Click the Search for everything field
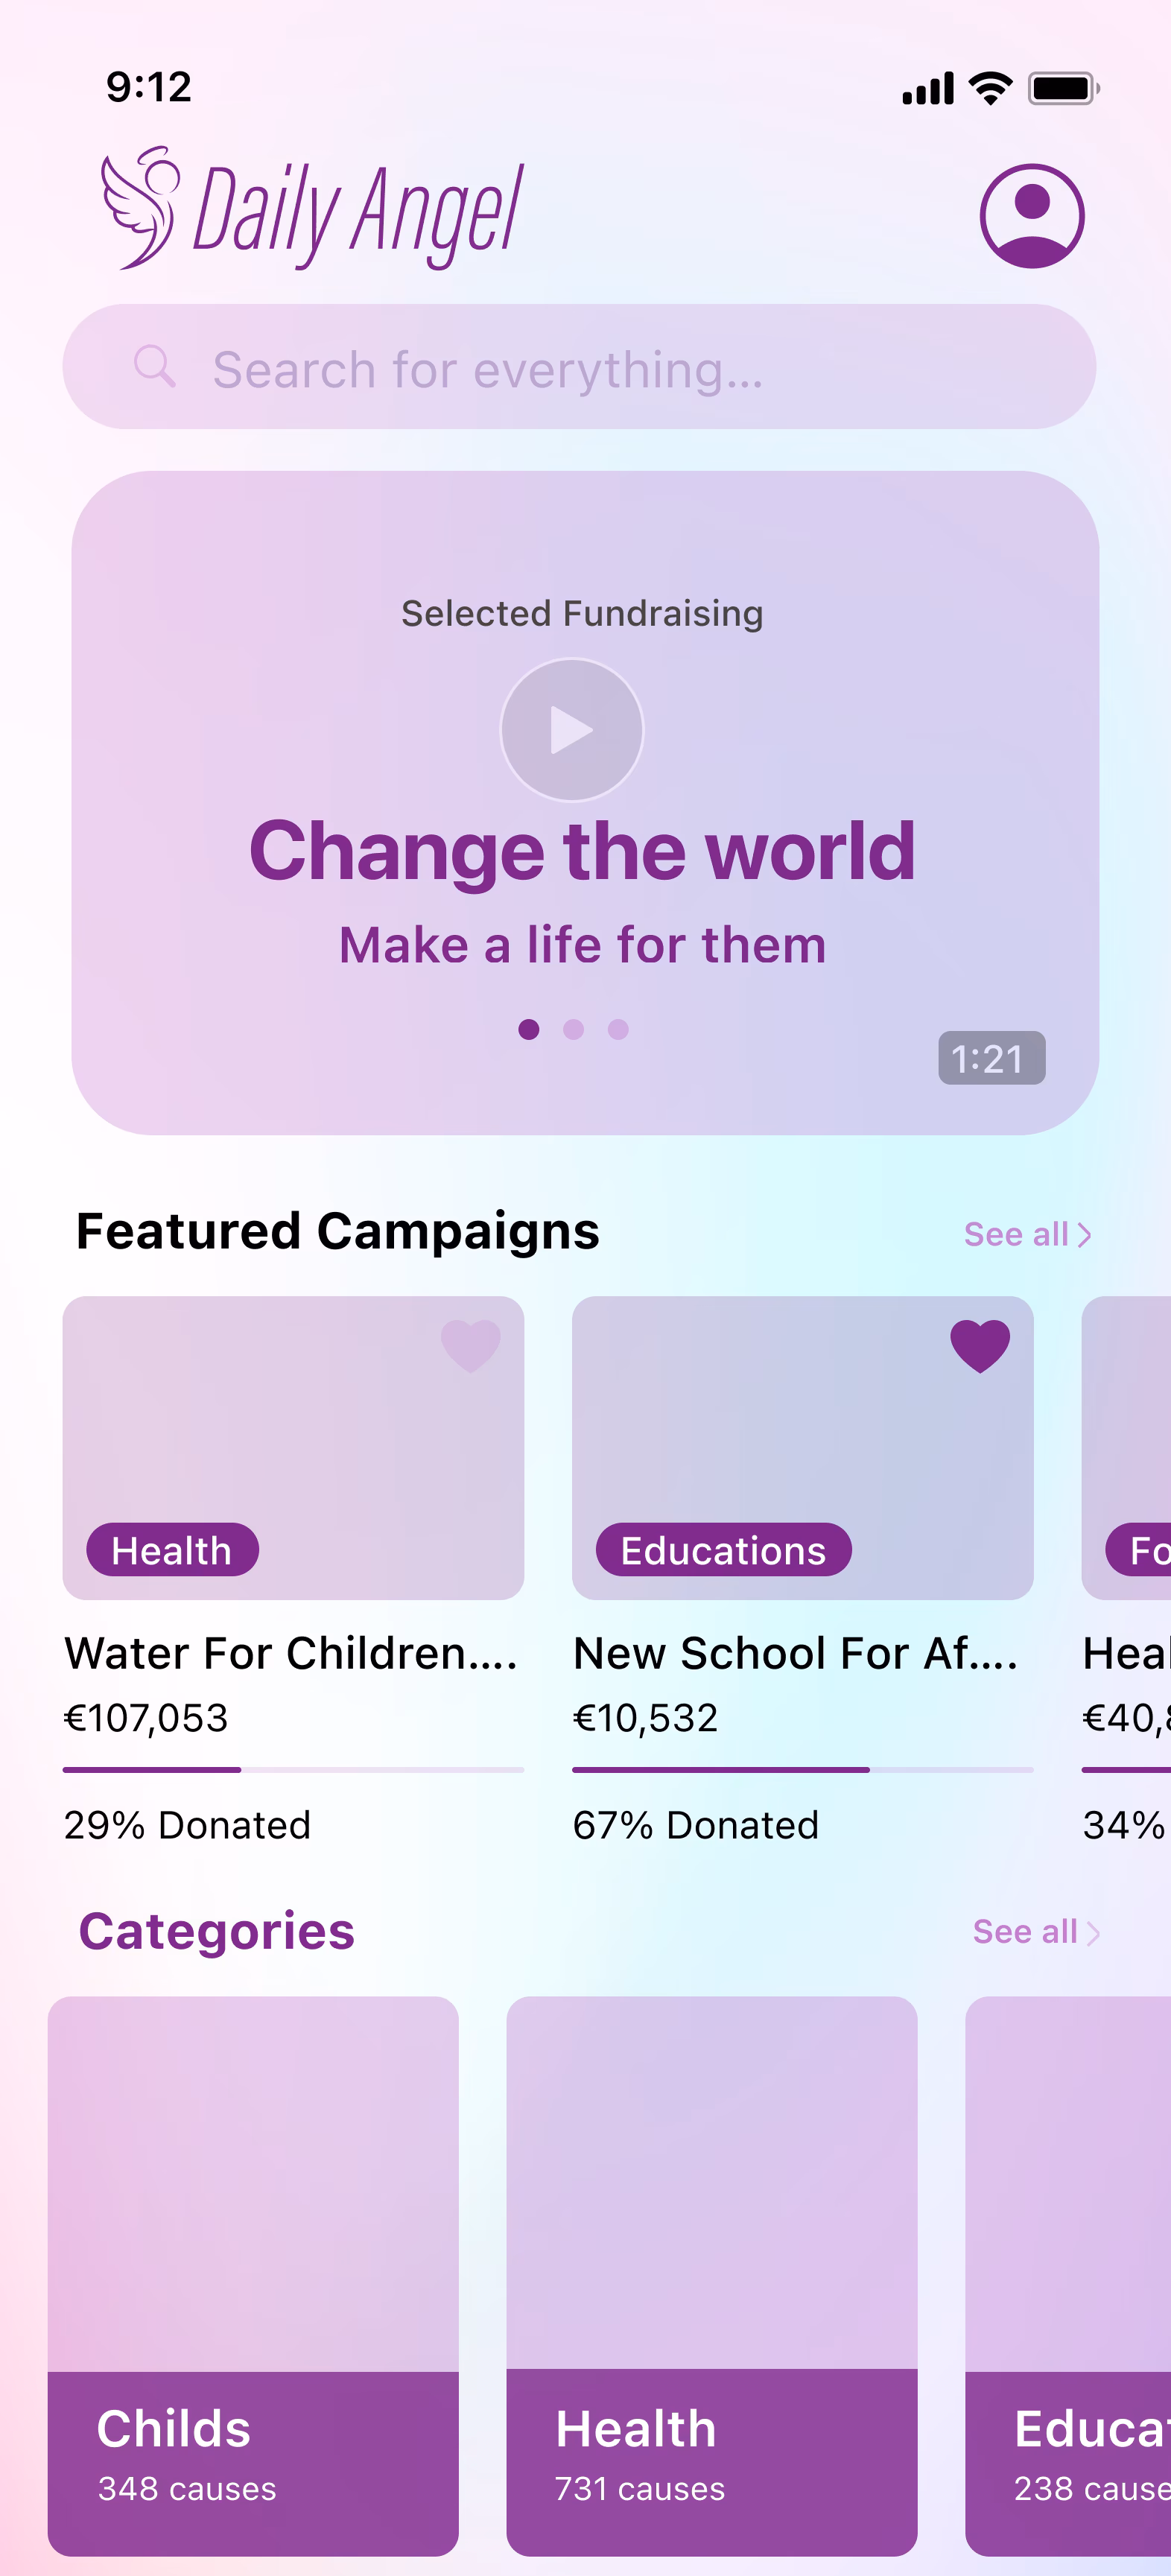This screenshot has height=2576, width=1171. pos(600,368)
